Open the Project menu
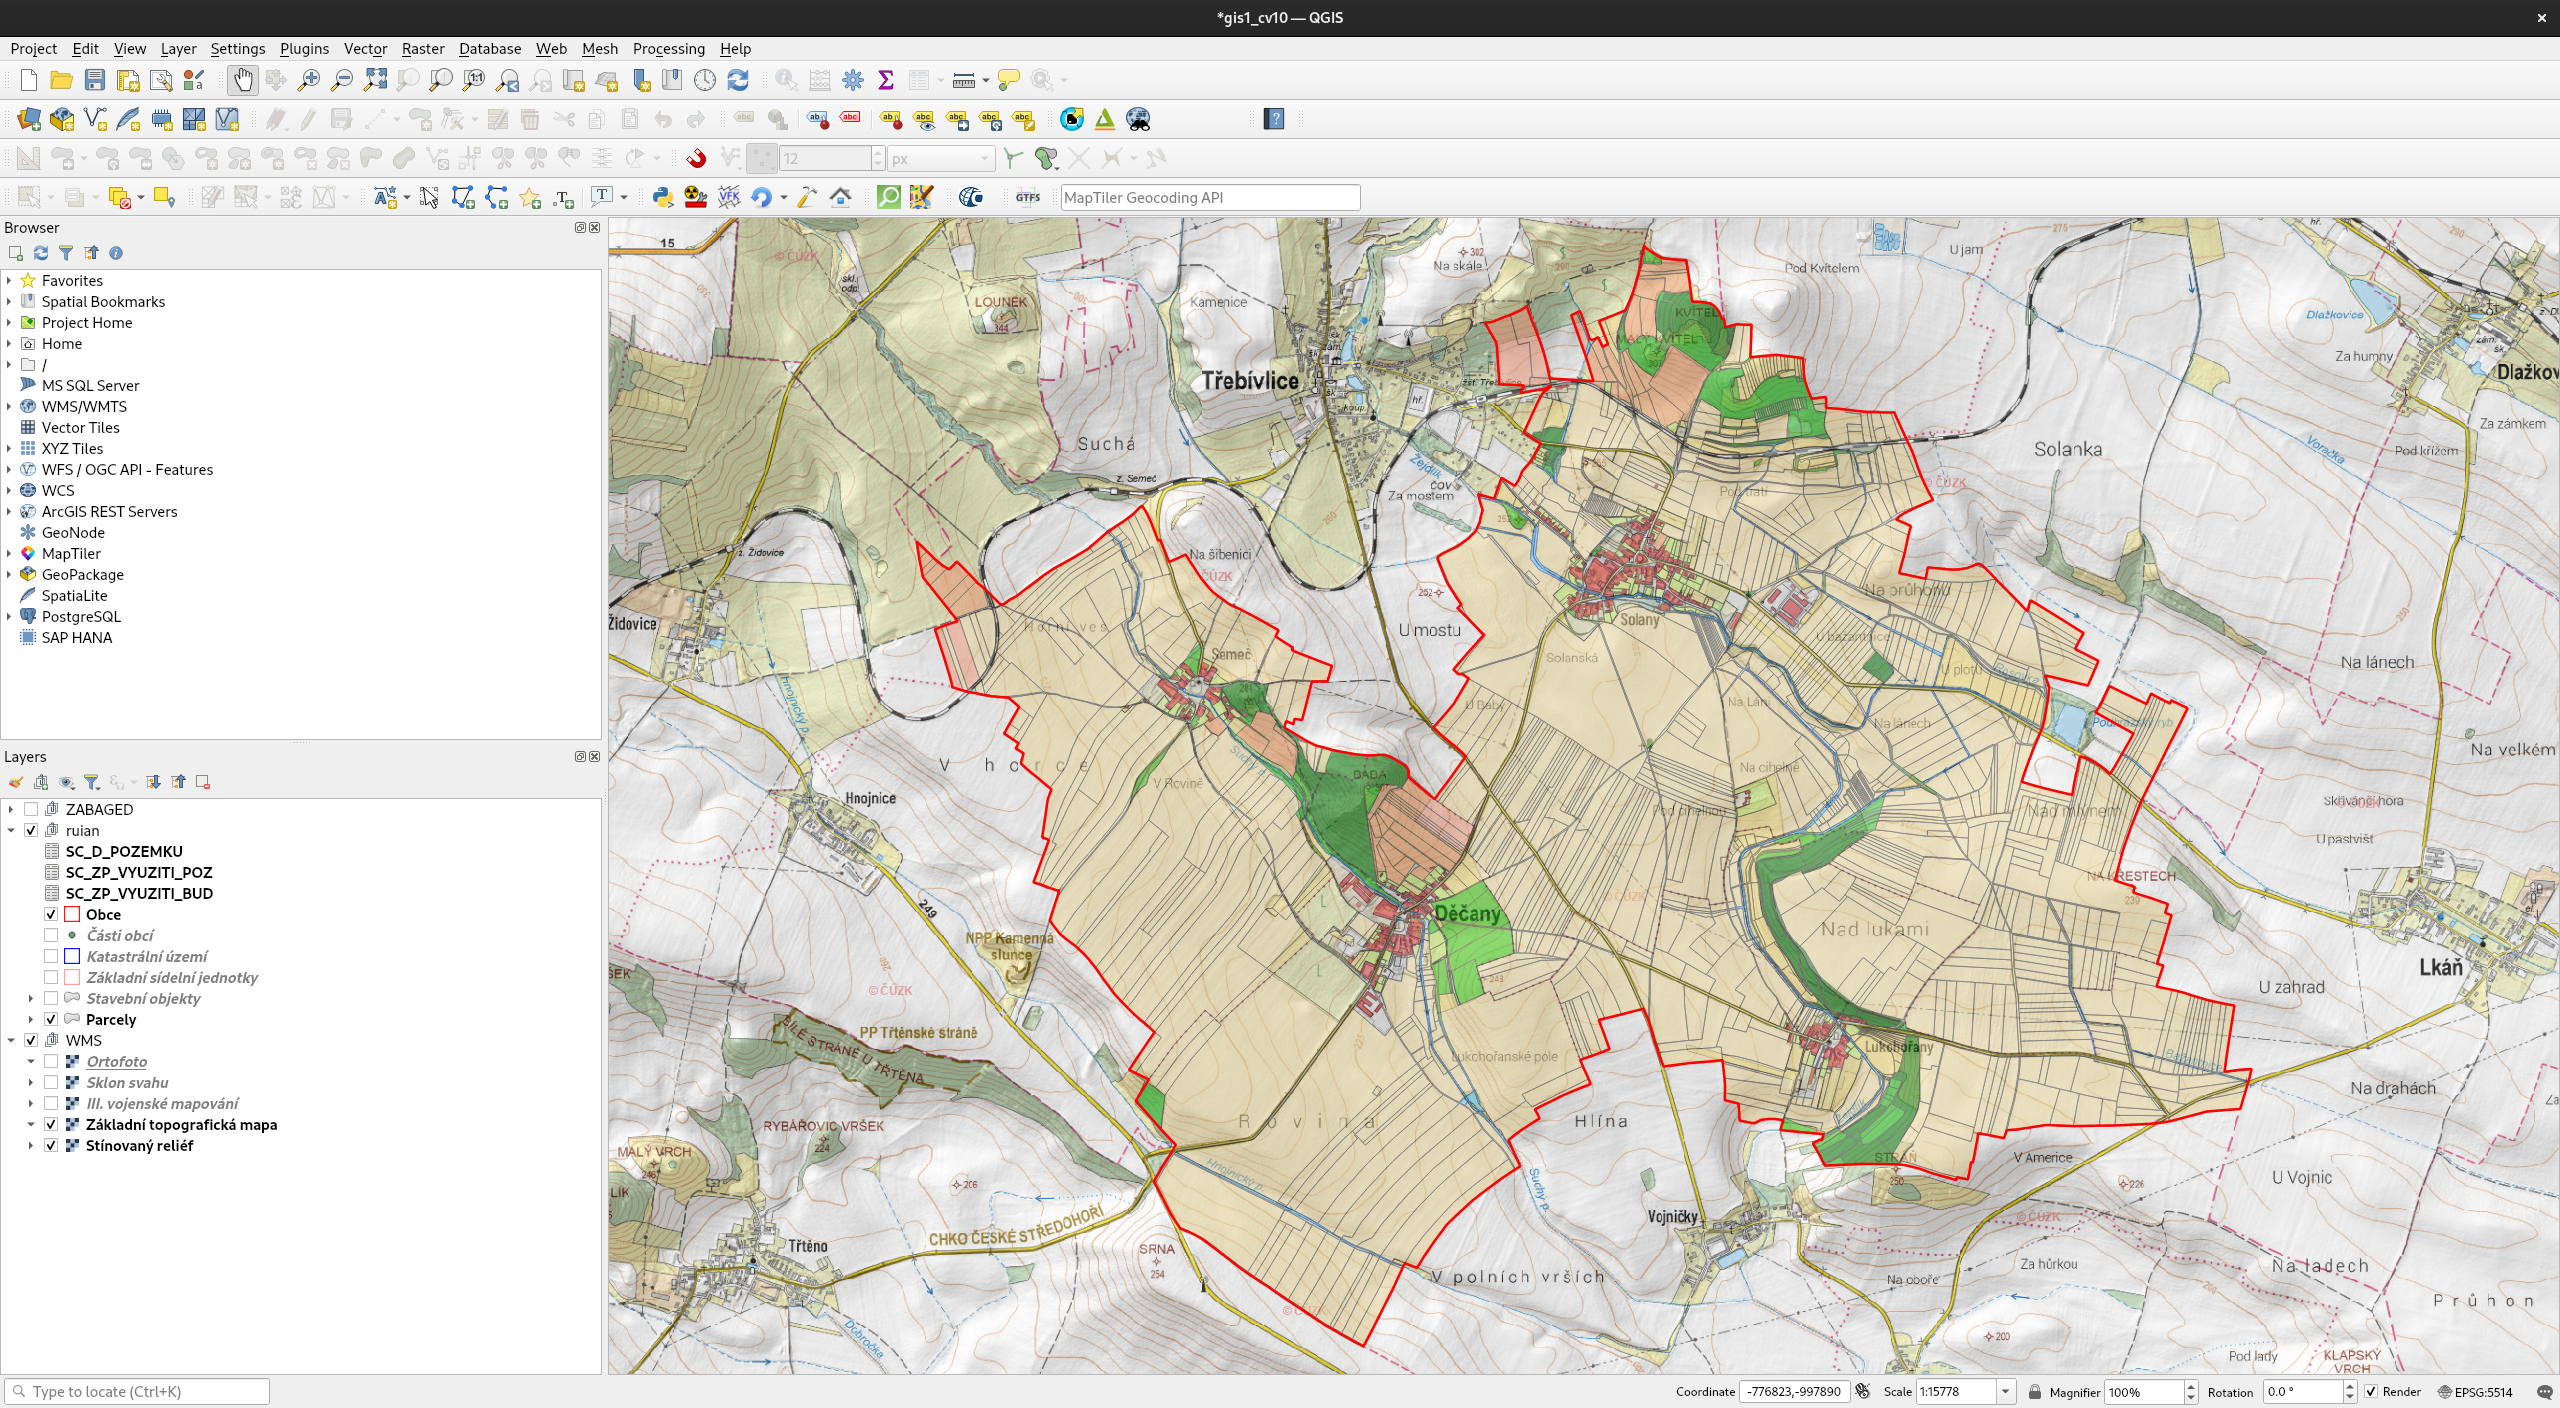2560x1408 pixels. [33, 48]
